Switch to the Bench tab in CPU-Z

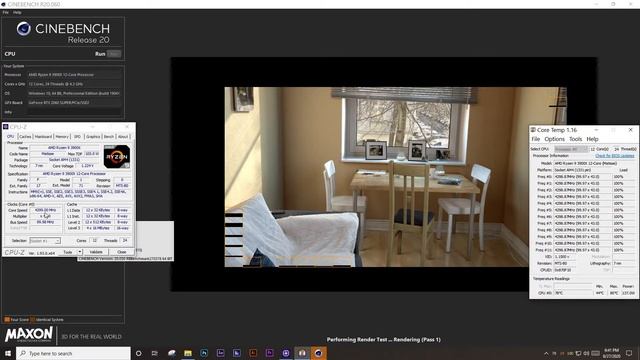(109, 137)
